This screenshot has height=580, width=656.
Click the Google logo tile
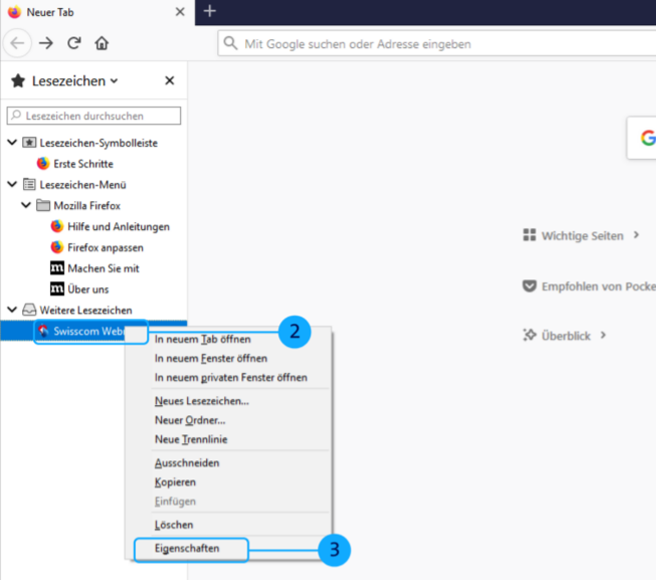[x=645, y=138]
